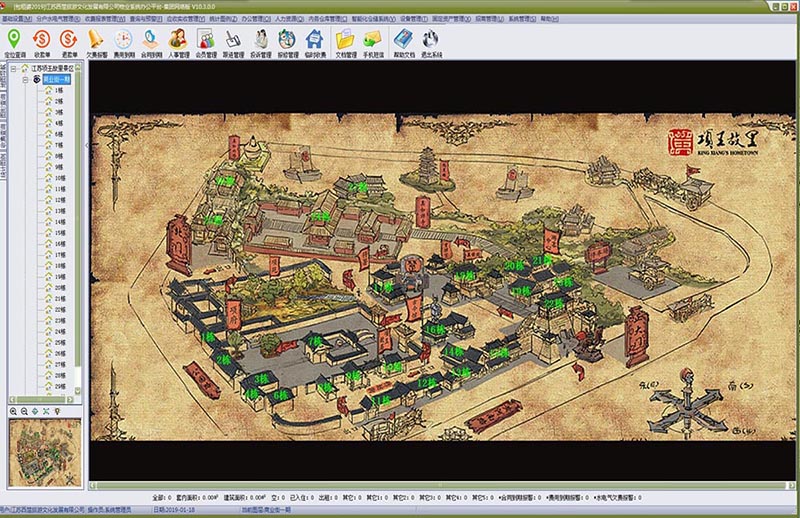
Task: Open the 基础设置 dropdown menu
Action: point(17,18)
